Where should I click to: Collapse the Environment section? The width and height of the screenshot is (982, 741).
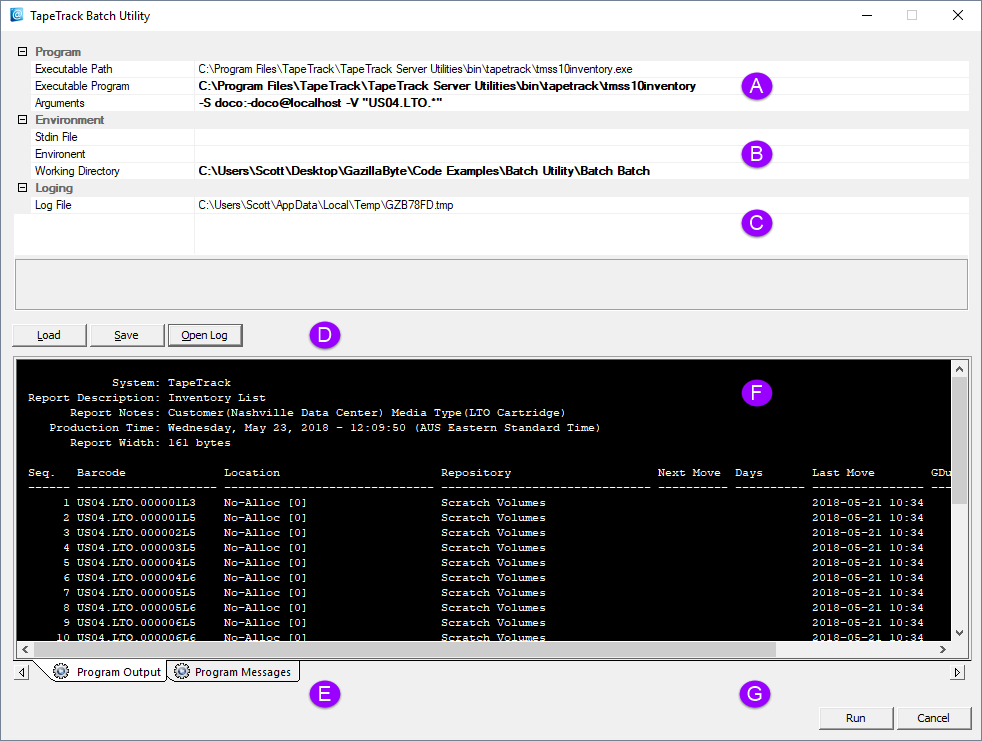(x=23, y=119)
